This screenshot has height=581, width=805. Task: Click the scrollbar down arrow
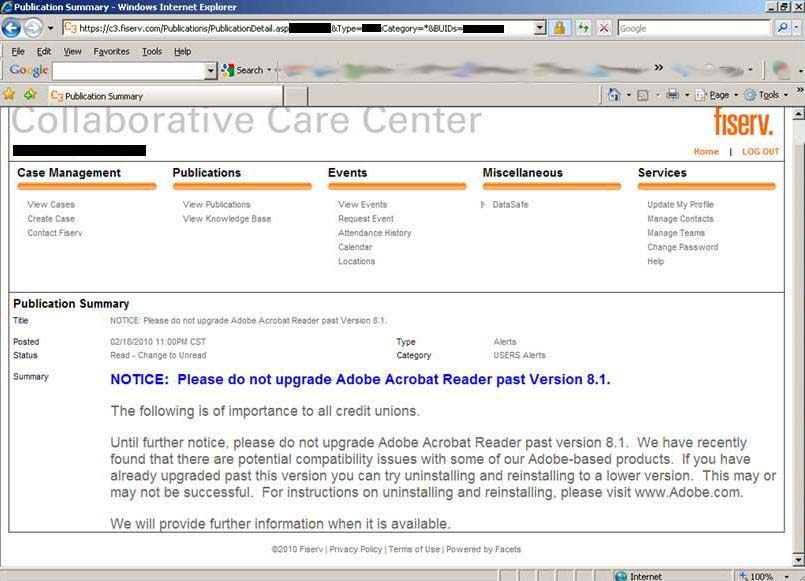(798, 560)
